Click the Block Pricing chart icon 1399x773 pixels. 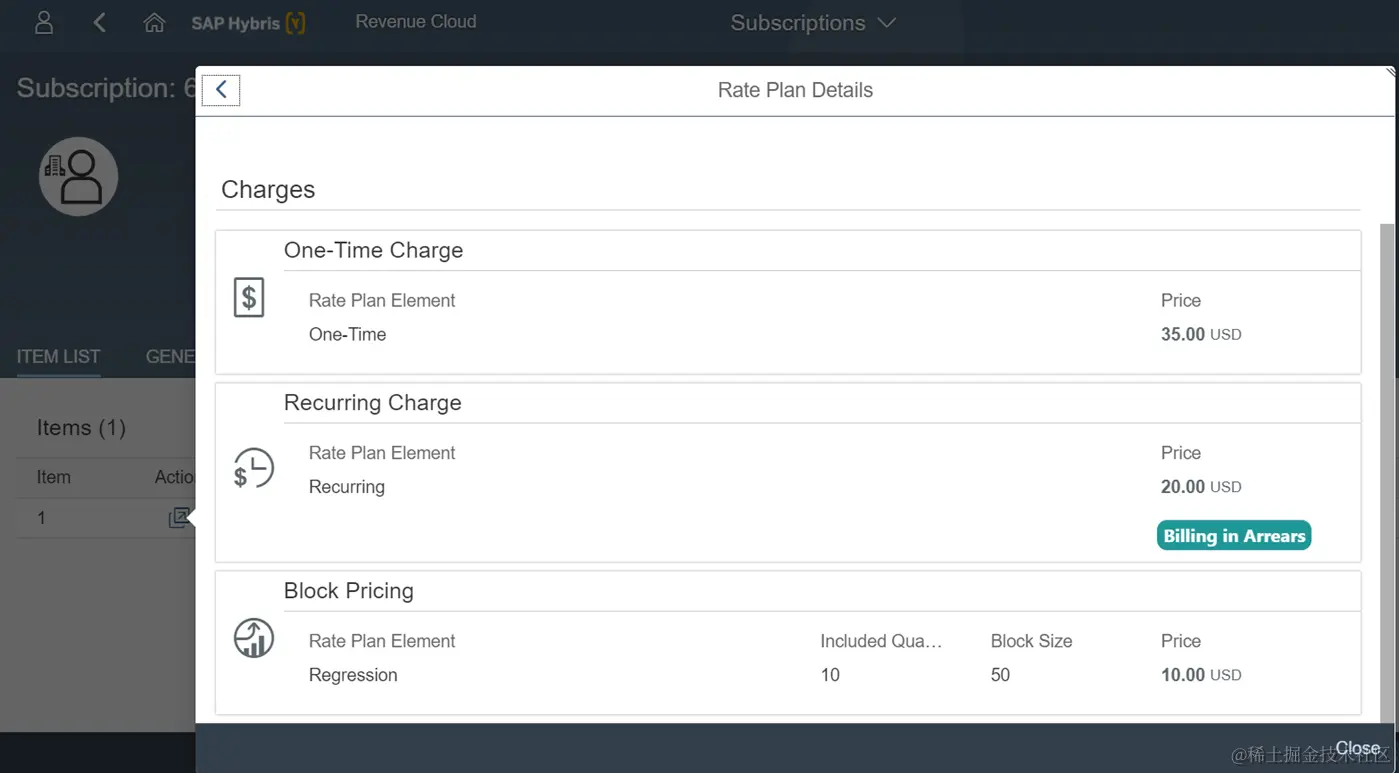click(x=254, y=638)
